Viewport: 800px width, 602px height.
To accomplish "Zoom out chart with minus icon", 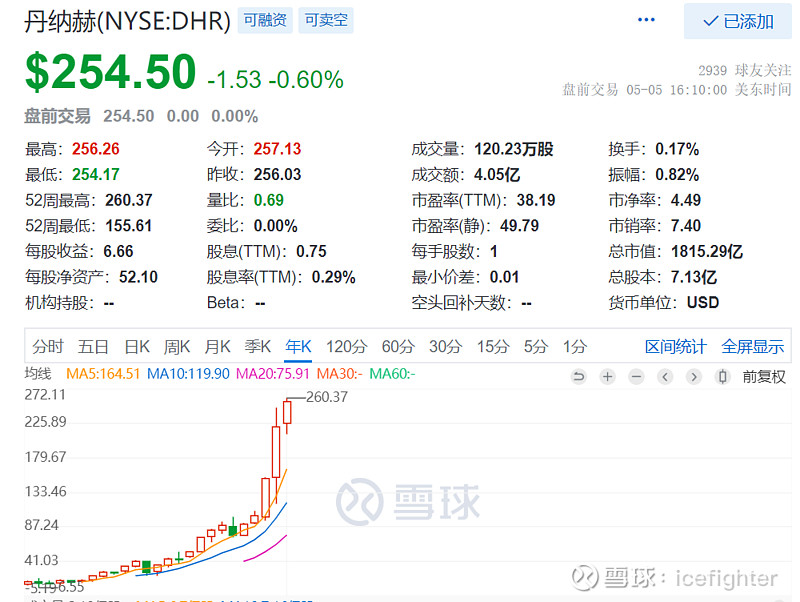I will (636, 377).
